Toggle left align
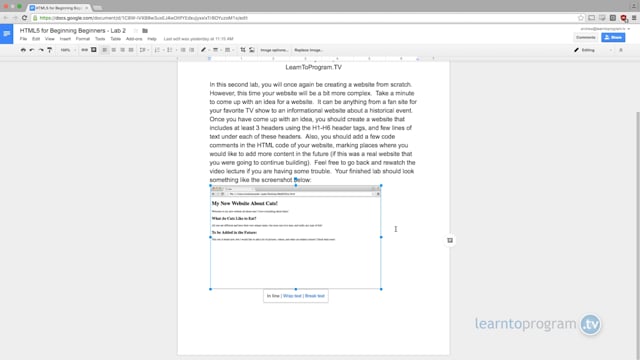Image resolution: width=640 pixels, height=360 pixels. tap(105, 50)
